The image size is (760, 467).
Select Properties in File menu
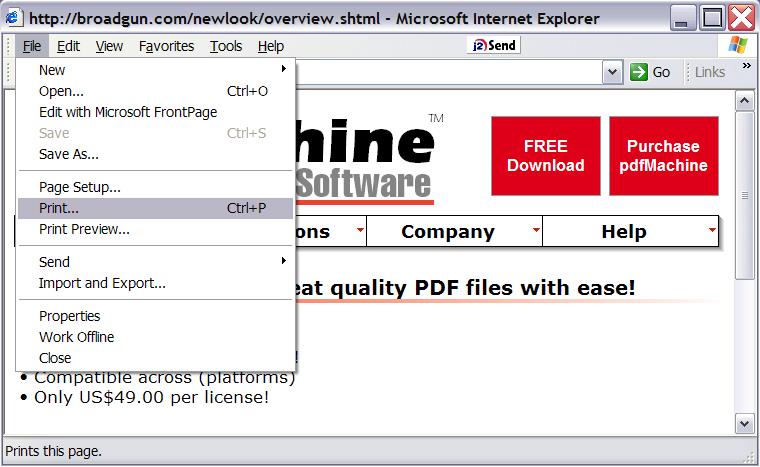click(x=156, y=316)
